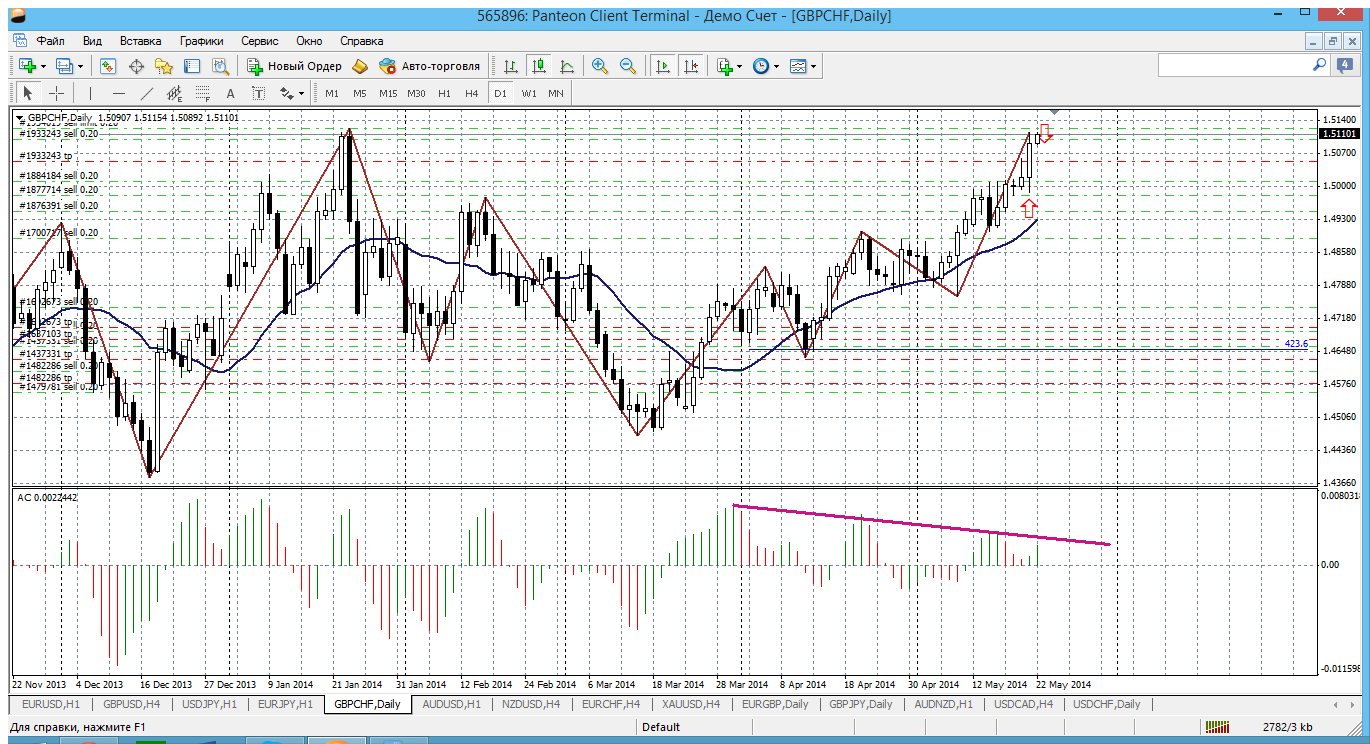
Task: Toggle Chart Shift option
Action: pyautogui.click(x=691, y=66)
